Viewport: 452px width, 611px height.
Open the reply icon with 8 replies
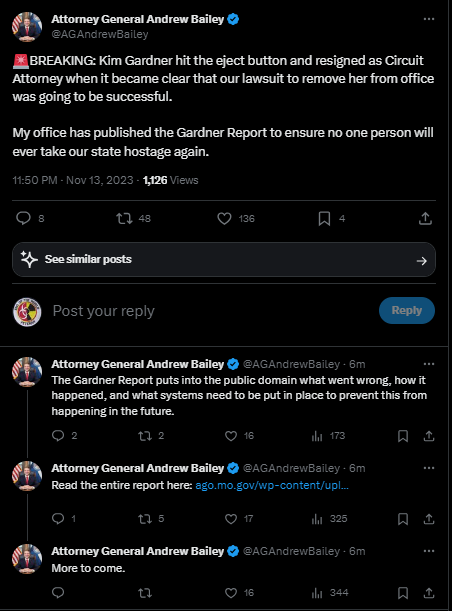[x=23, y=219]
